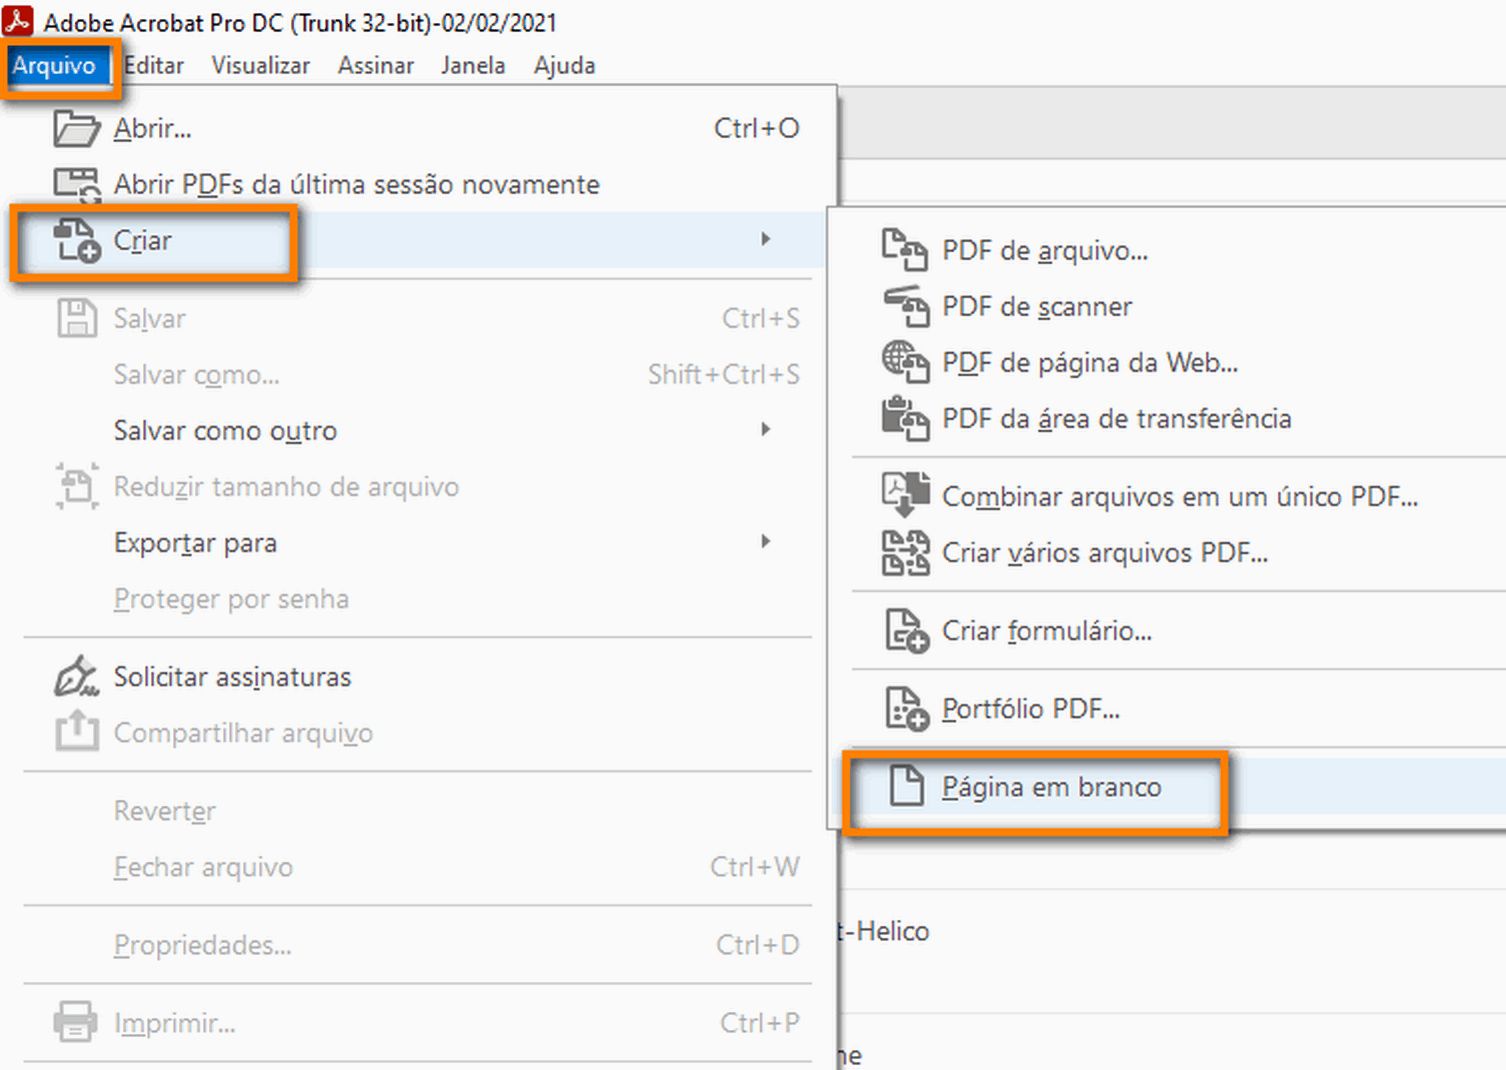Select the Portfólio PDF icon

coord(906,708)
